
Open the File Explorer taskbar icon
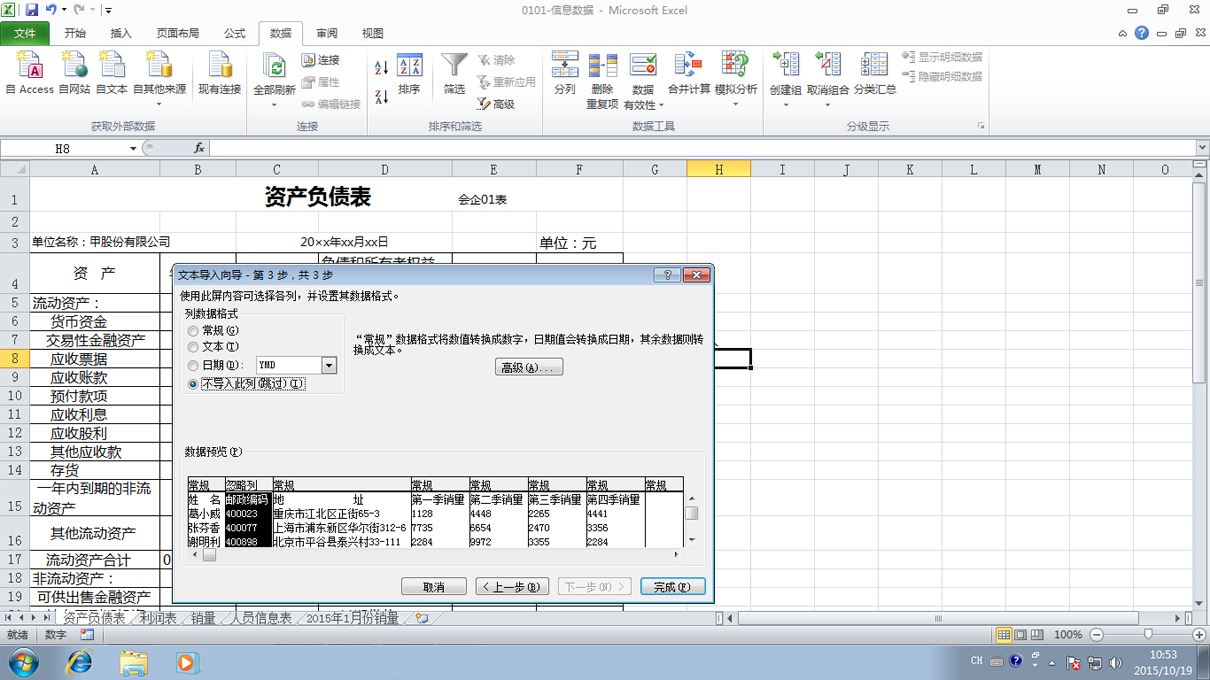pyautogui.click(x=133, y=662)
